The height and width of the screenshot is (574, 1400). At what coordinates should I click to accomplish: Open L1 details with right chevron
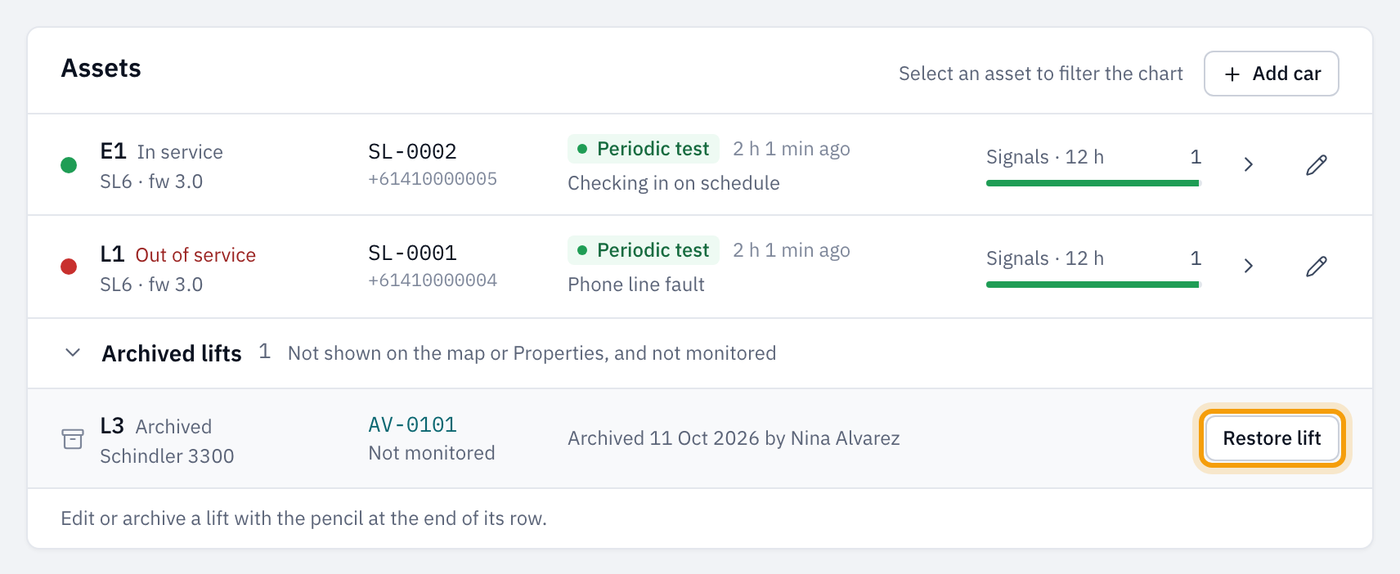[x=1248, y=266]
